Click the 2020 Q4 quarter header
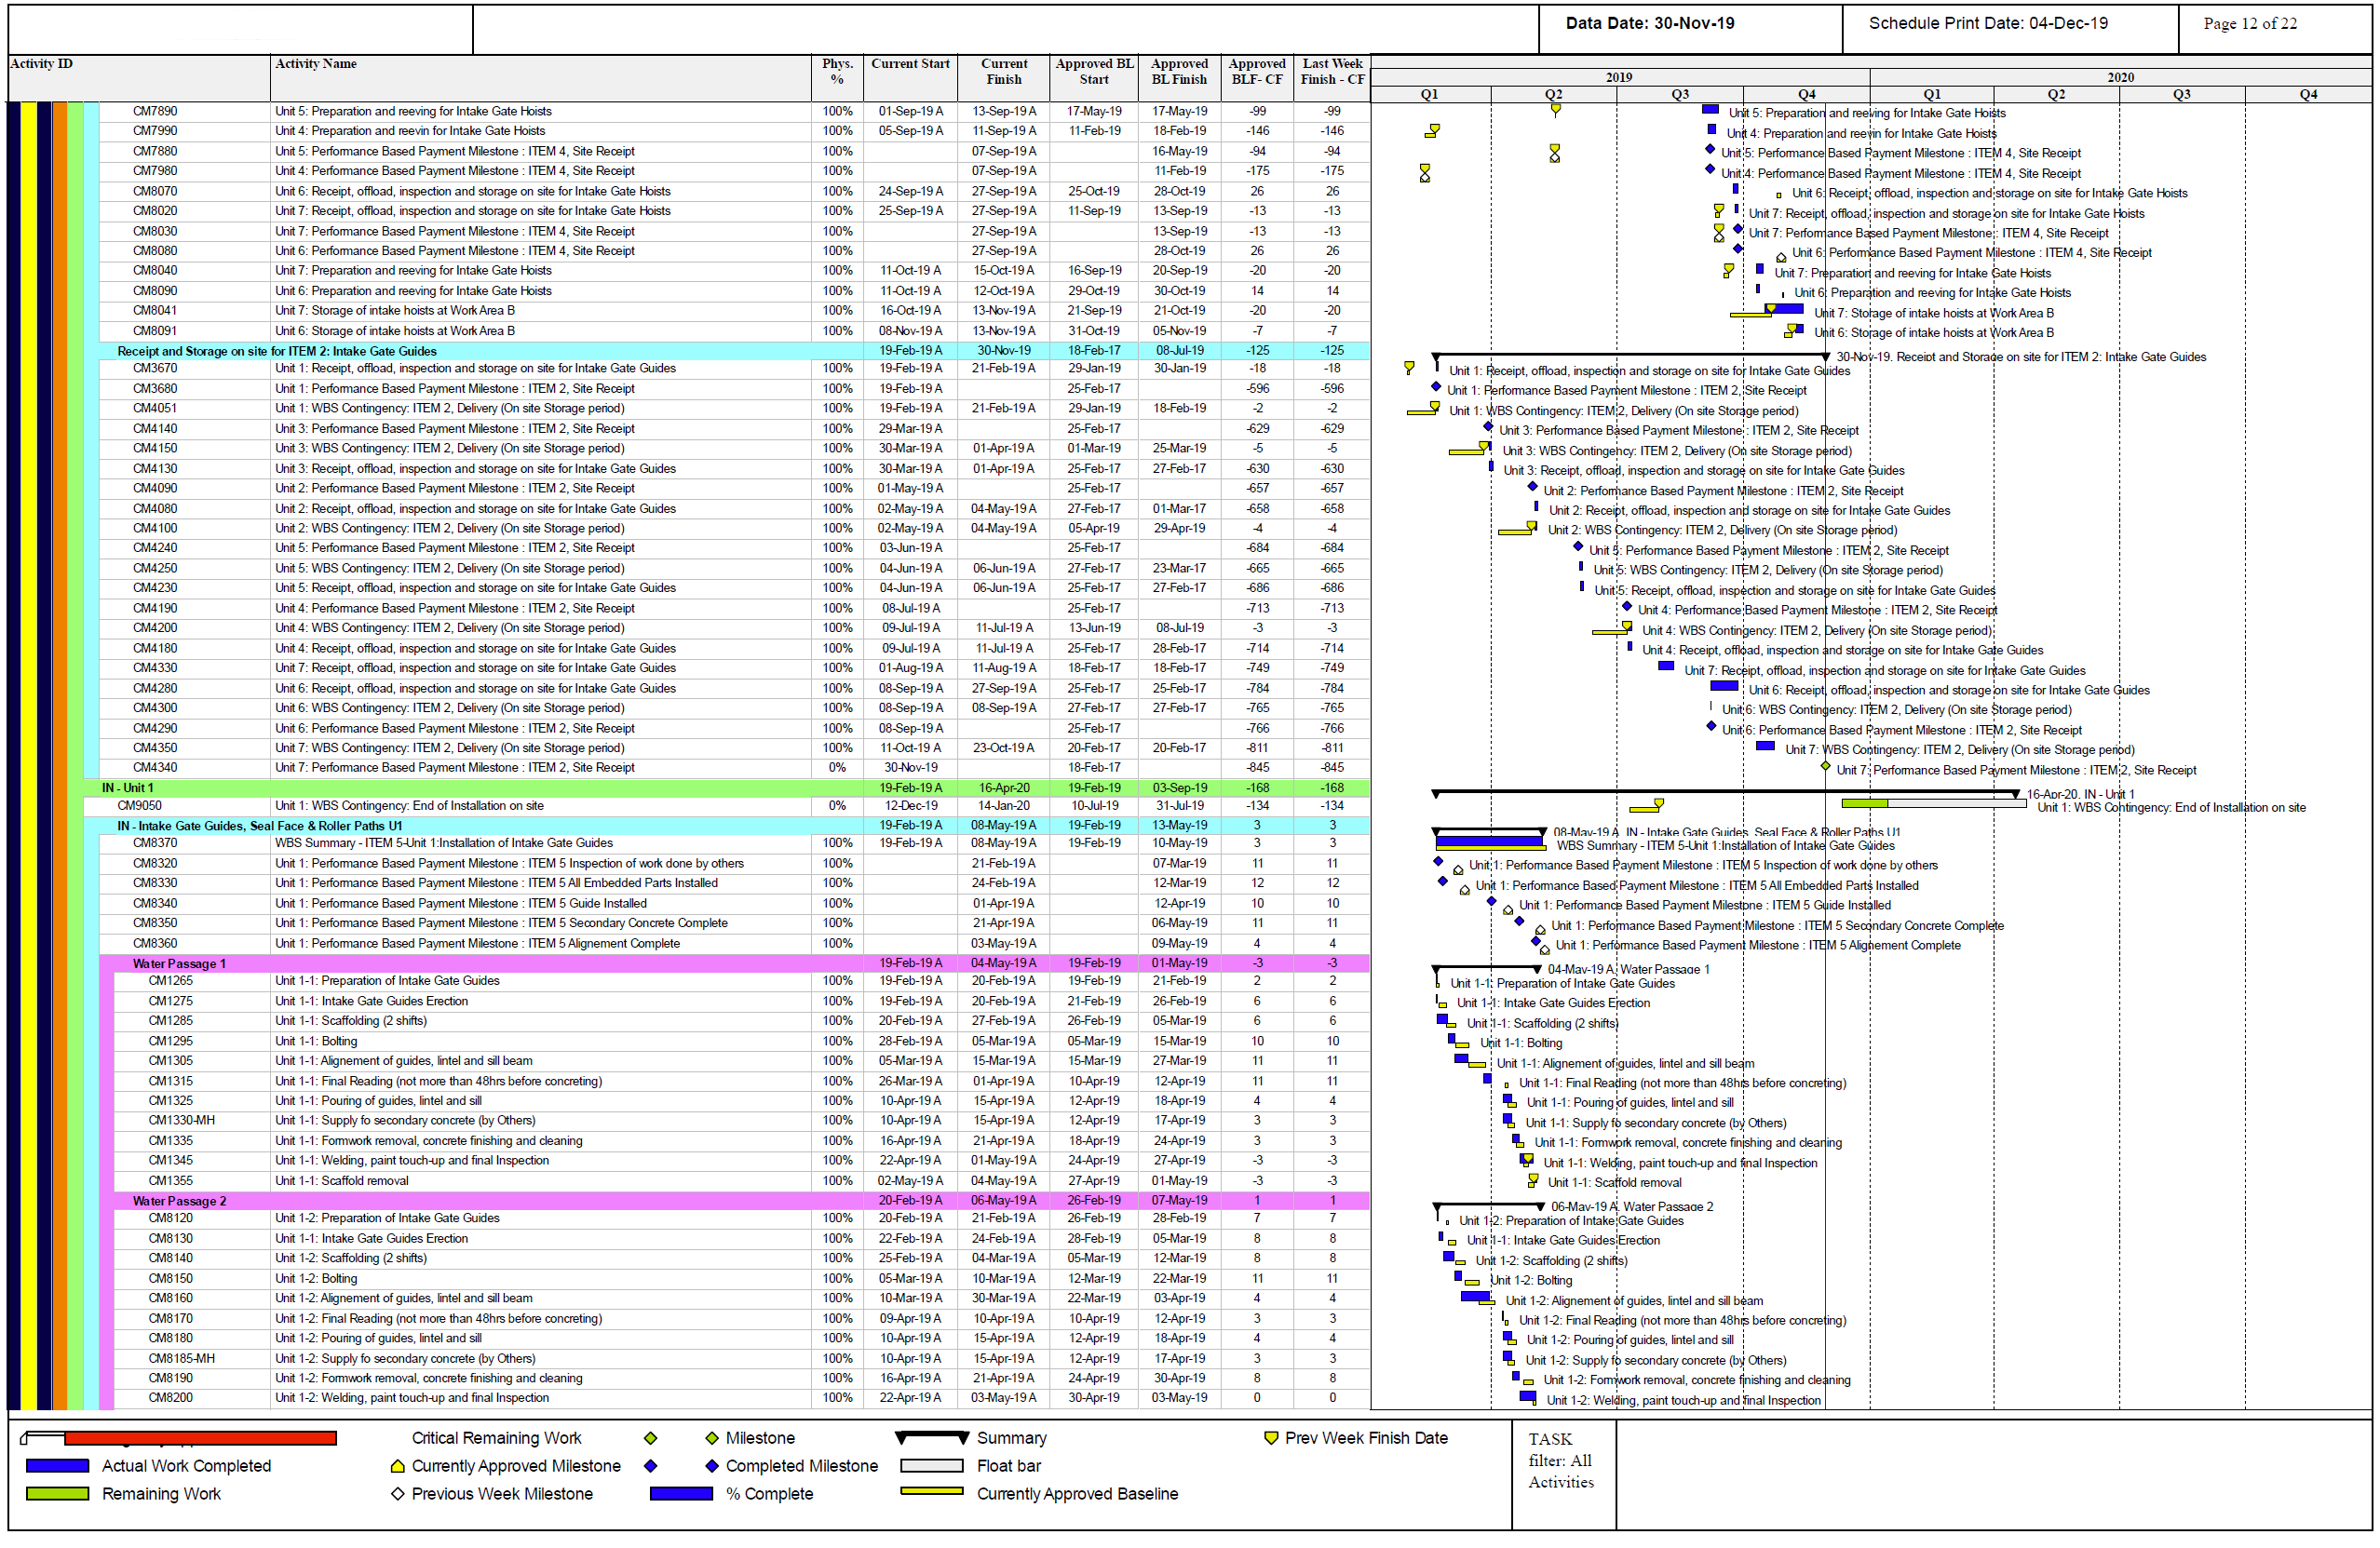Viewport: 2380px width, 1548px height. point(2307,94)
